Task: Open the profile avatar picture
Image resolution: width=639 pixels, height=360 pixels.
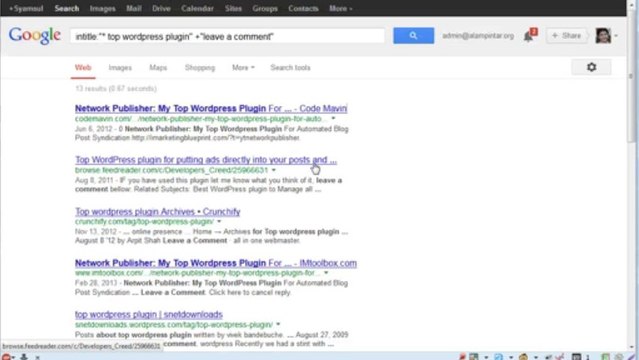Action: [603, 35]
